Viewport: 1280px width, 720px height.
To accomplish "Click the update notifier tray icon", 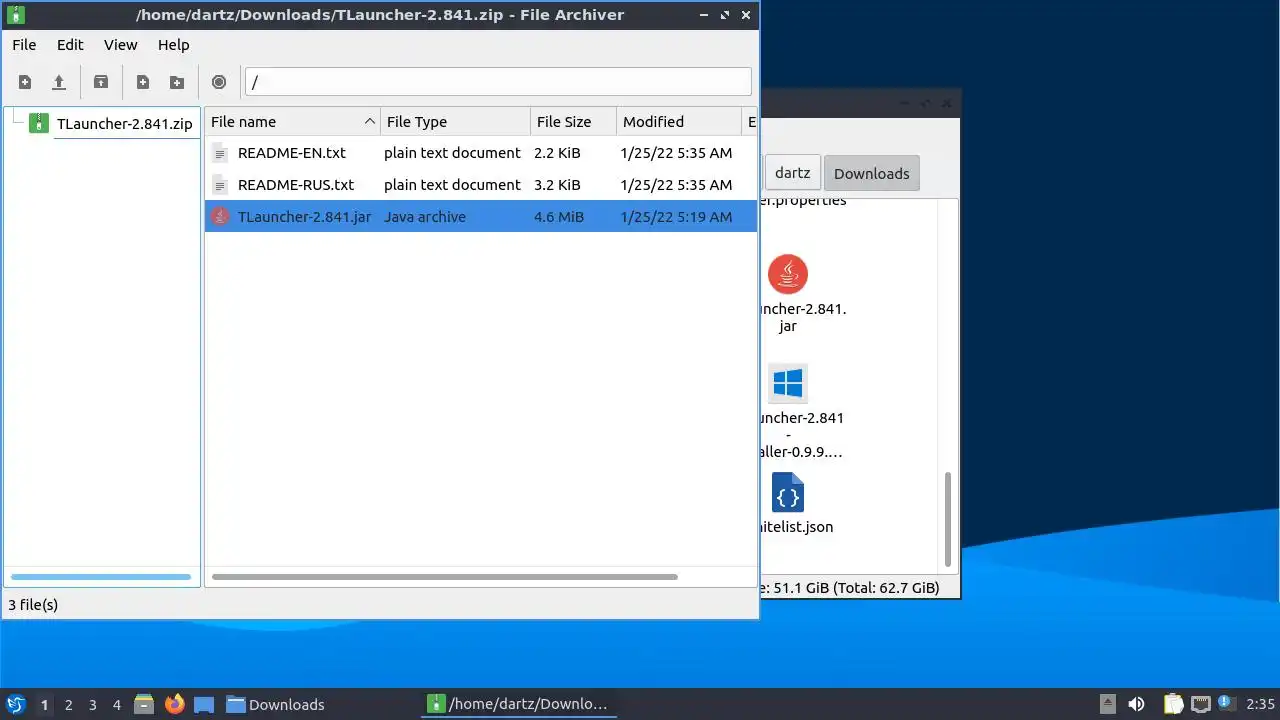I will [1225, 703].
